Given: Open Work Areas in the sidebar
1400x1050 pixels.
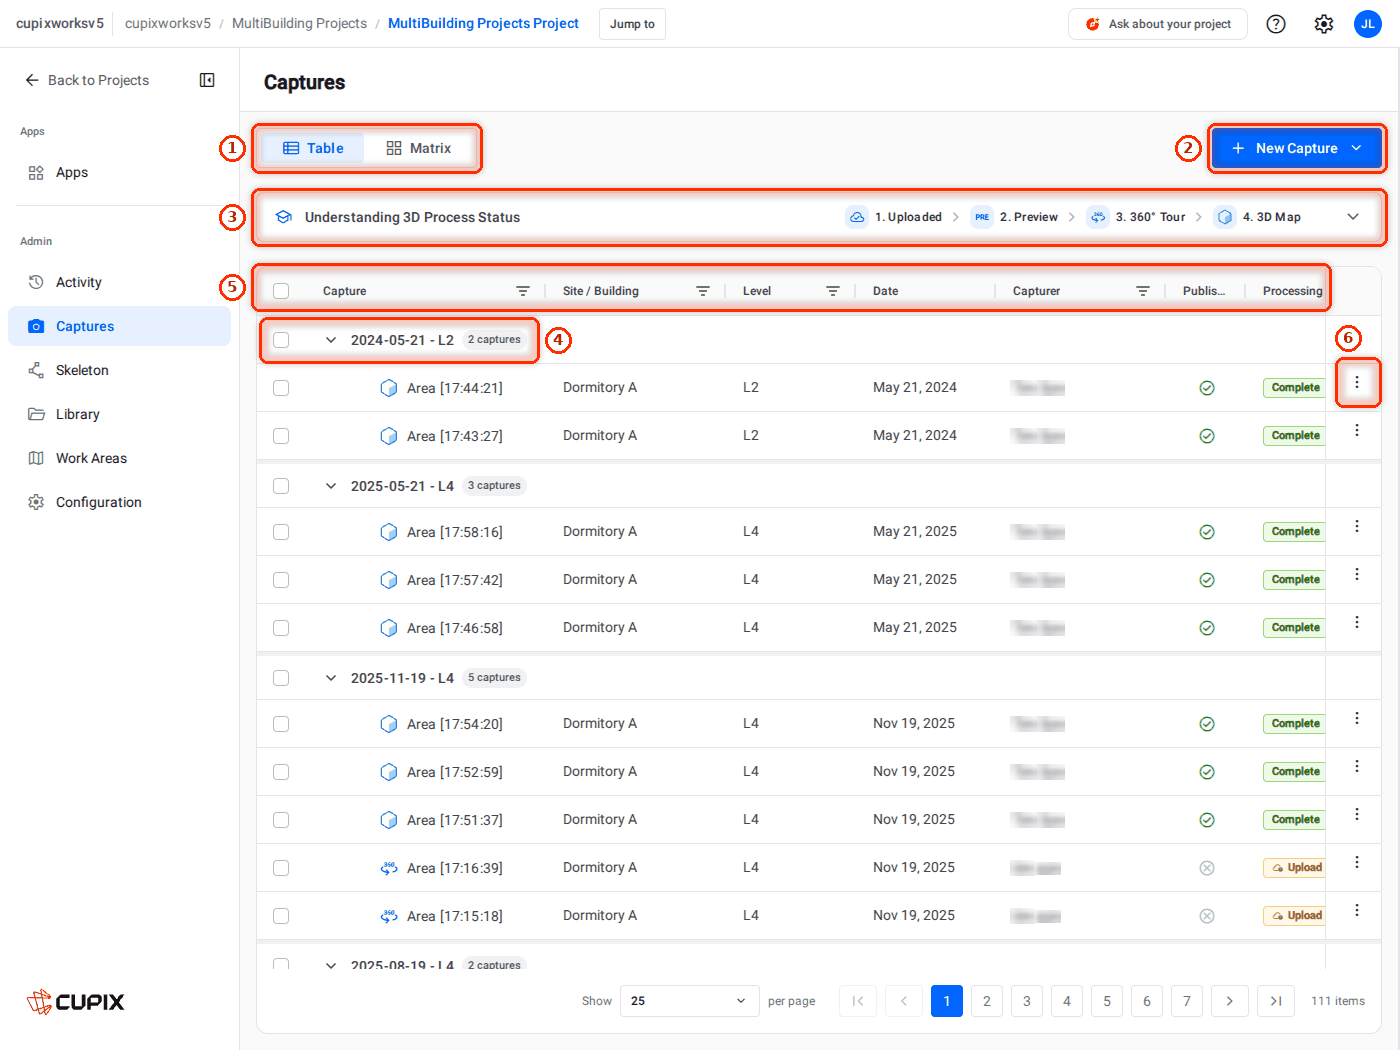Looking at the screenshot, I should (x=120, y=458).
